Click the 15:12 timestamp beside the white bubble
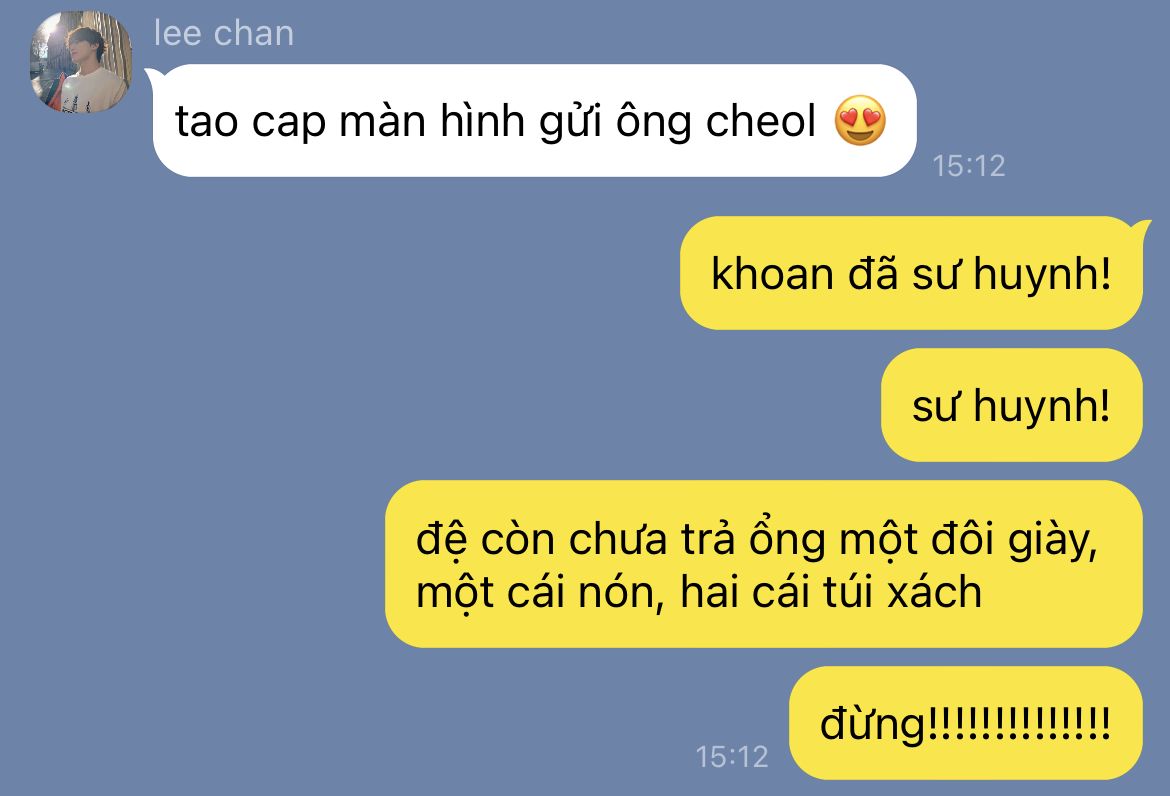 (x=969, y=166)
